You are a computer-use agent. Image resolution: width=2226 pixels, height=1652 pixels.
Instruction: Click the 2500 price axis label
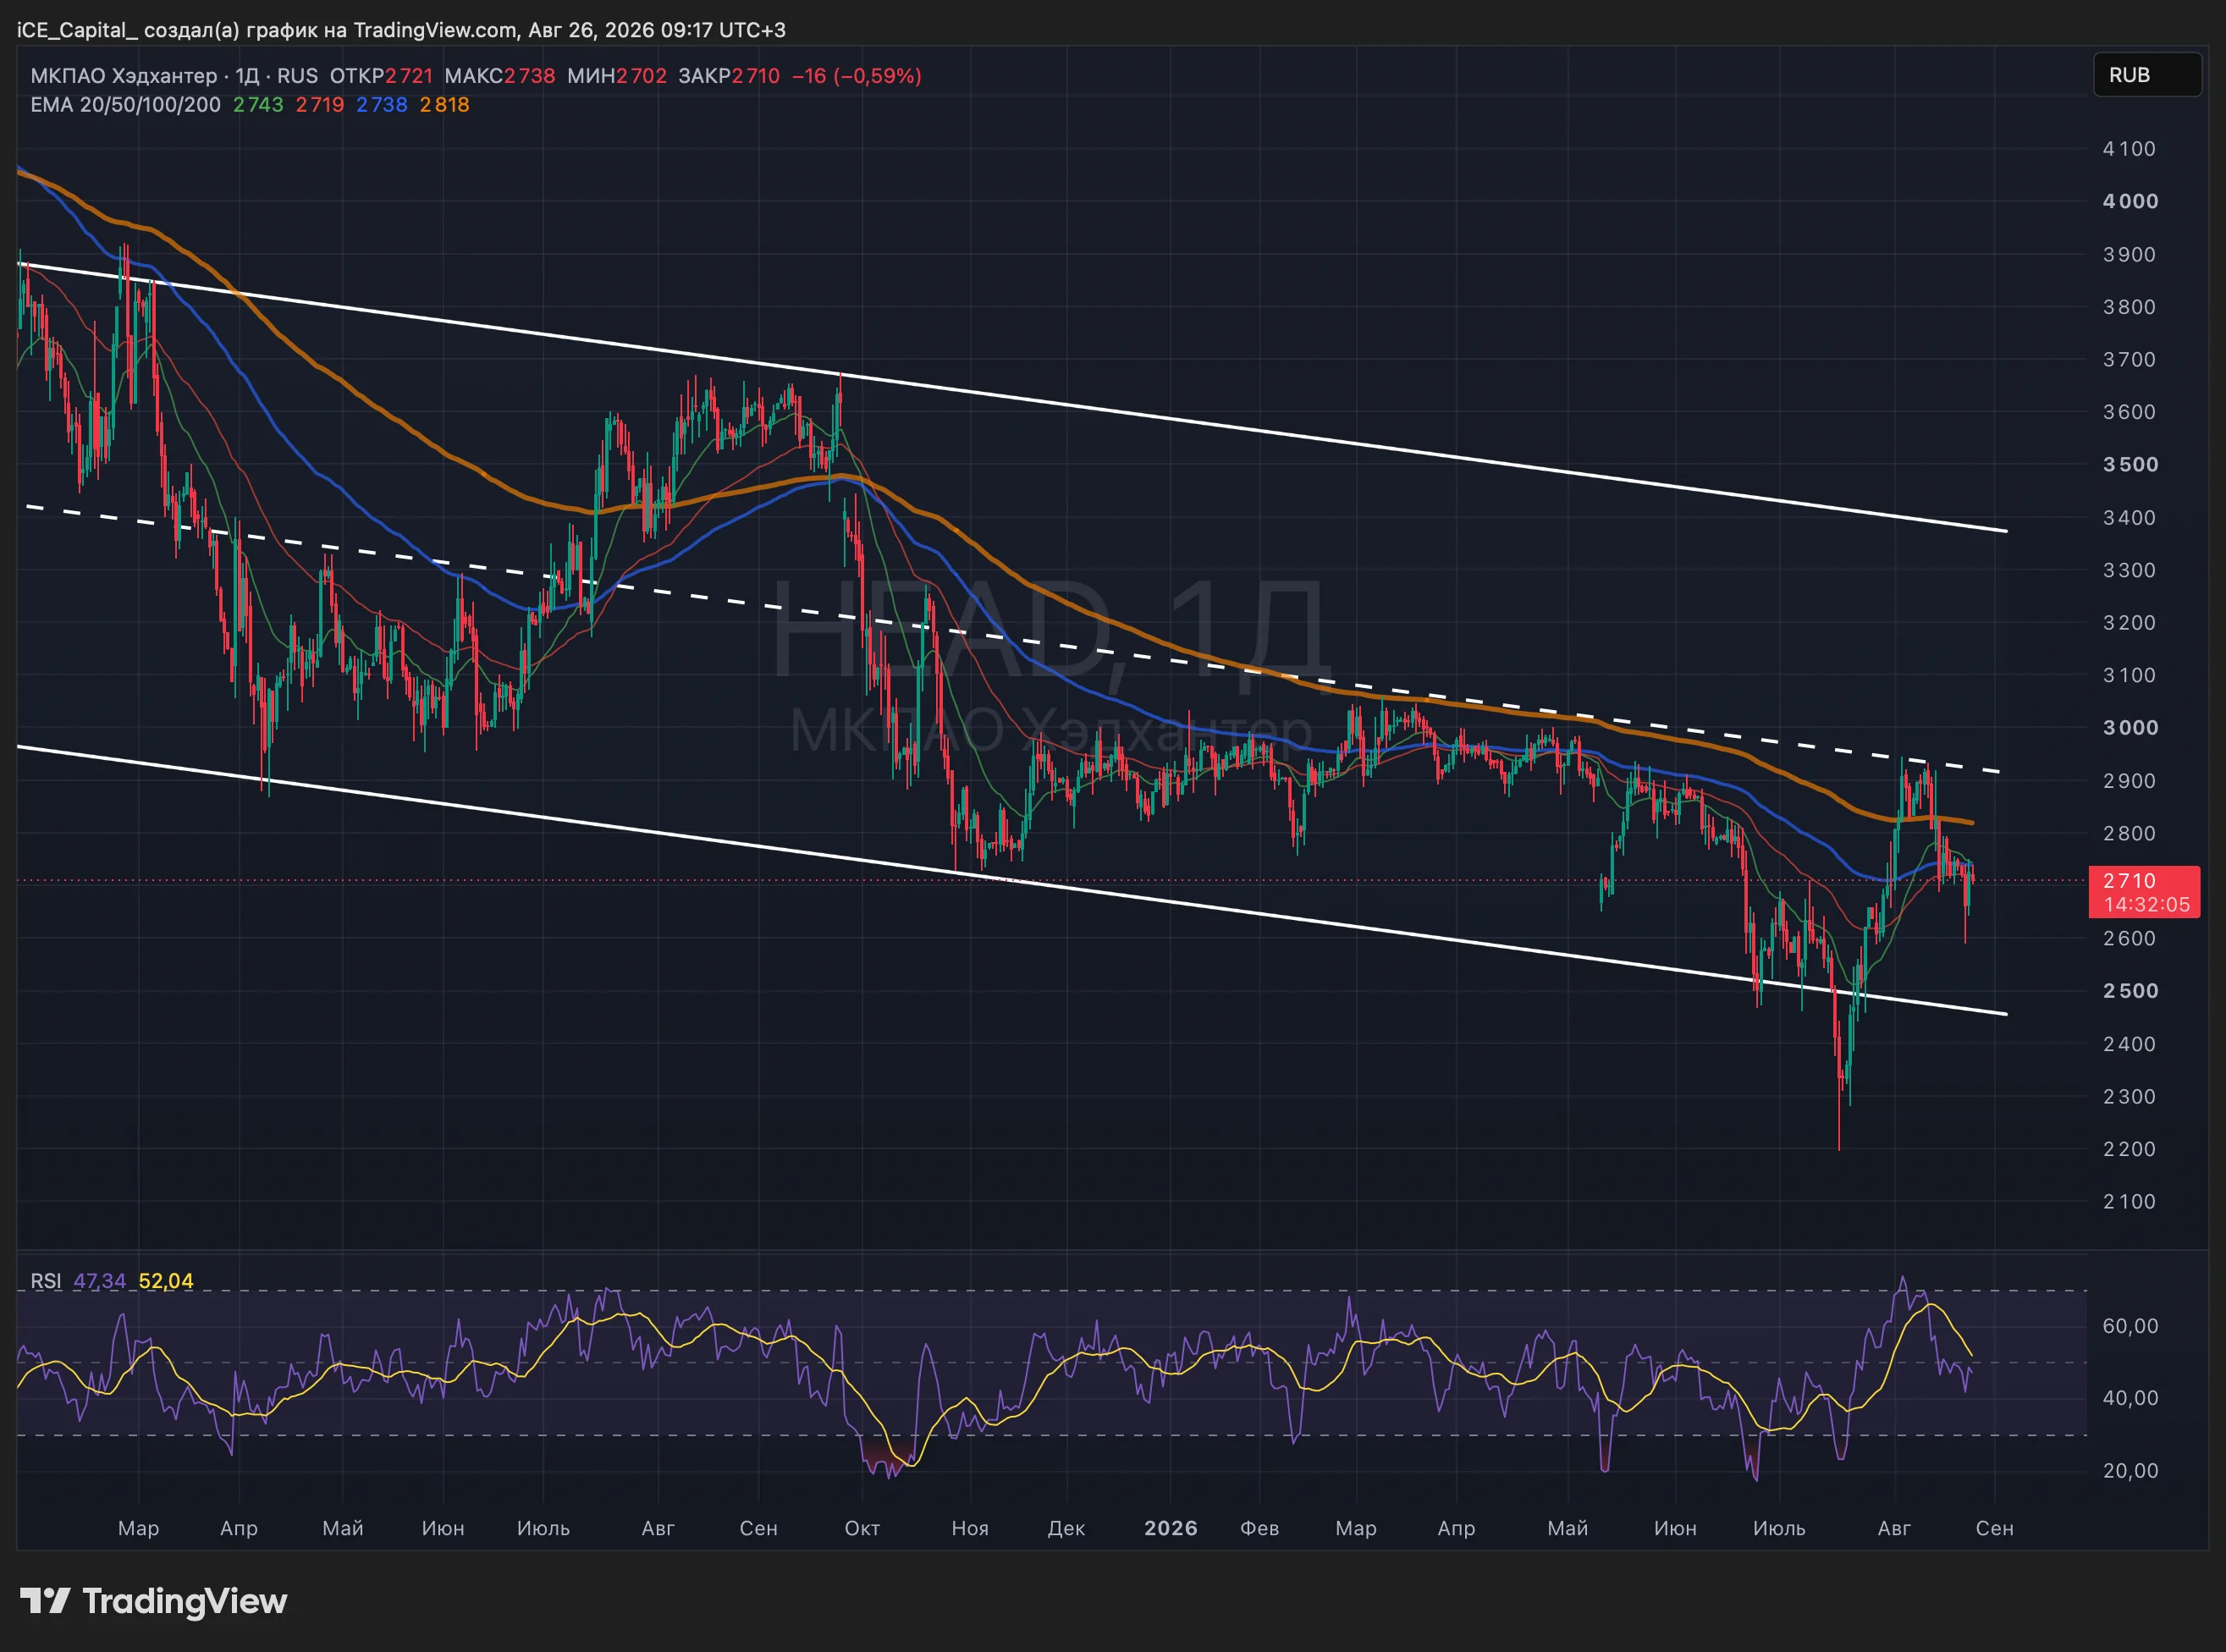[x=2130, y=991]
